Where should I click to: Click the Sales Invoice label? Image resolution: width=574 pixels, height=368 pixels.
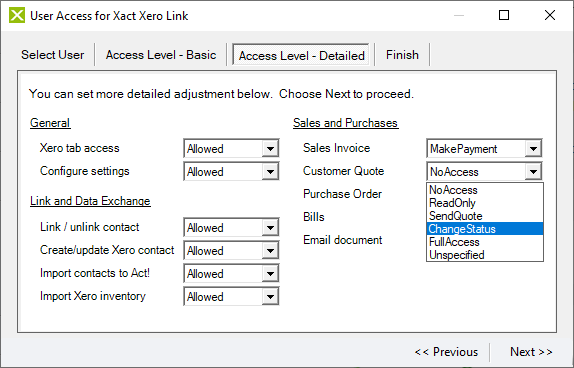click(x=336, y=148)
